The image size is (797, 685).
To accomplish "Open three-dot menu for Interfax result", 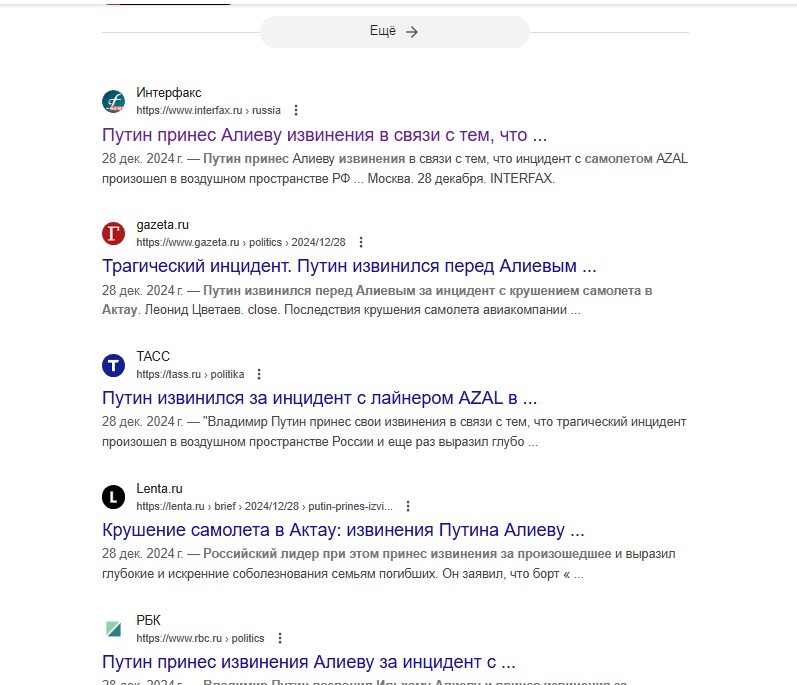I will pyautogui.click(x=296, y=110).
